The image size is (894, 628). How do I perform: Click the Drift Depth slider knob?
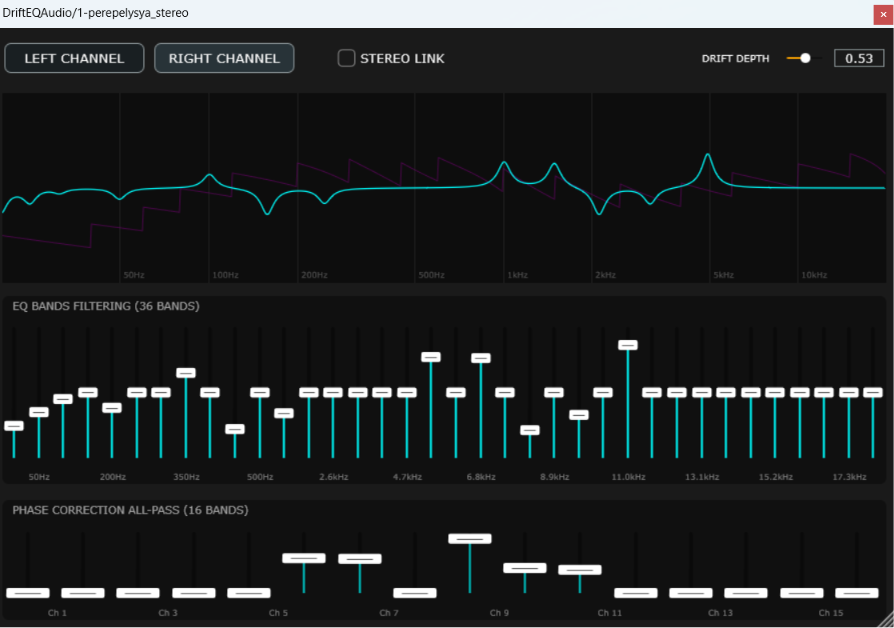coord(805,58)
